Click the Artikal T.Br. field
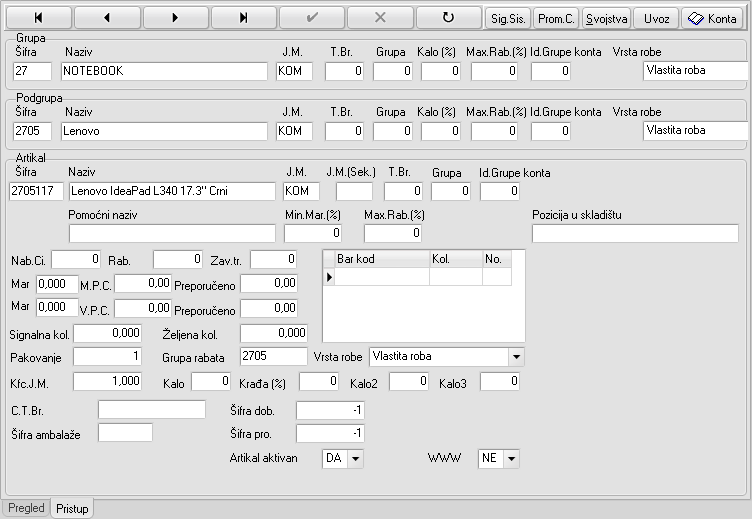Screen dimensions: 752x519 click(403, 191)
